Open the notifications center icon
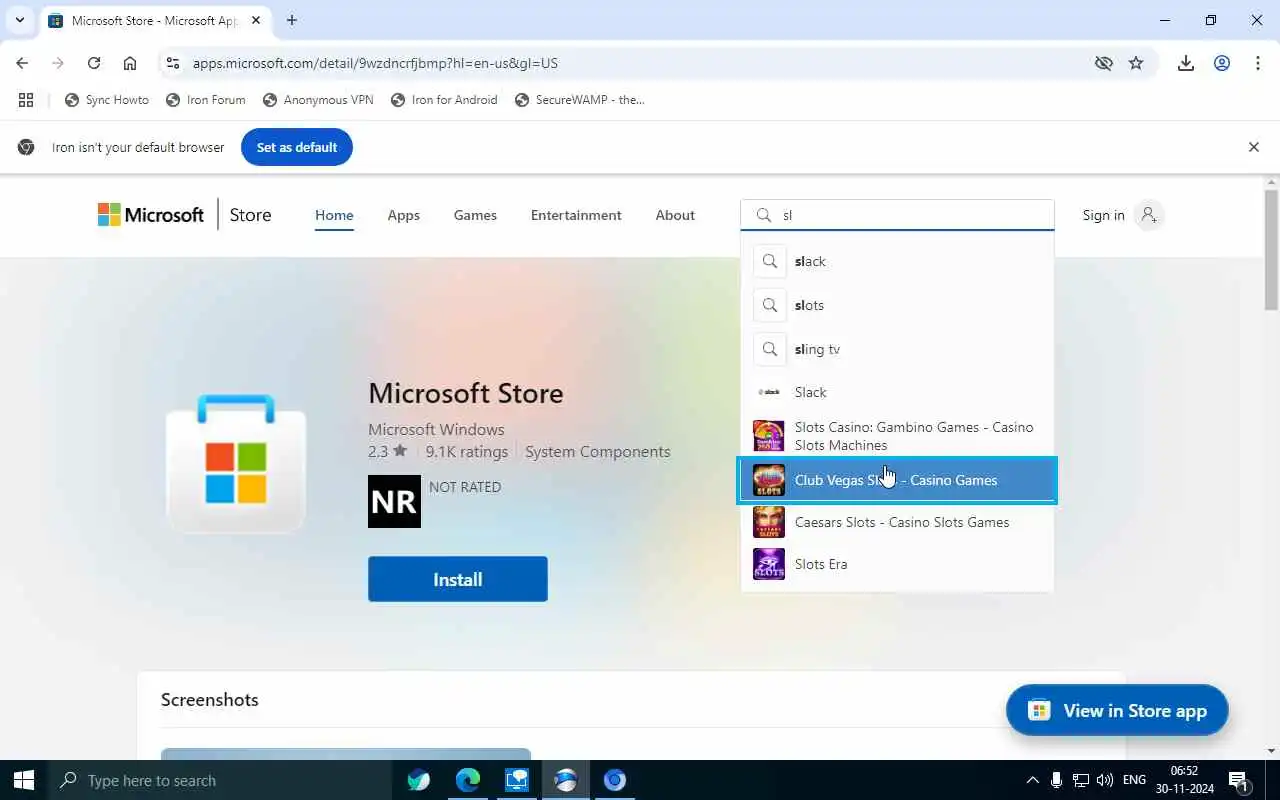 [x=1239, y=780]
